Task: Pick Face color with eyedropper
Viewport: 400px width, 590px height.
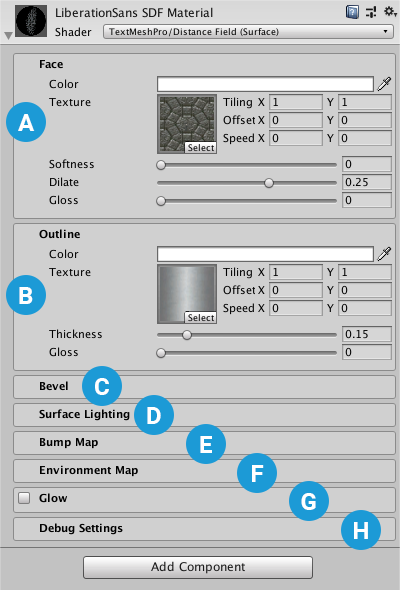Action: (x=384, y=84)
